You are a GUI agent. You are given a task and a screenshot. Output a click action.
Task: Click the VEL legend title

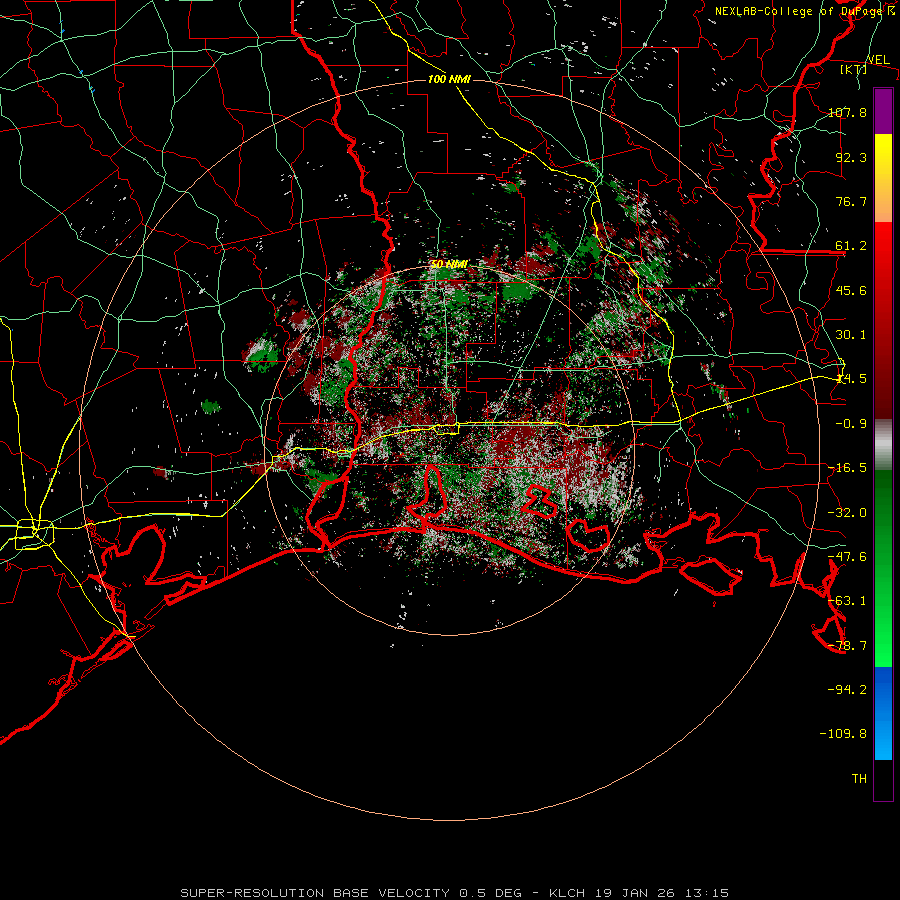[x=878, y=60]
